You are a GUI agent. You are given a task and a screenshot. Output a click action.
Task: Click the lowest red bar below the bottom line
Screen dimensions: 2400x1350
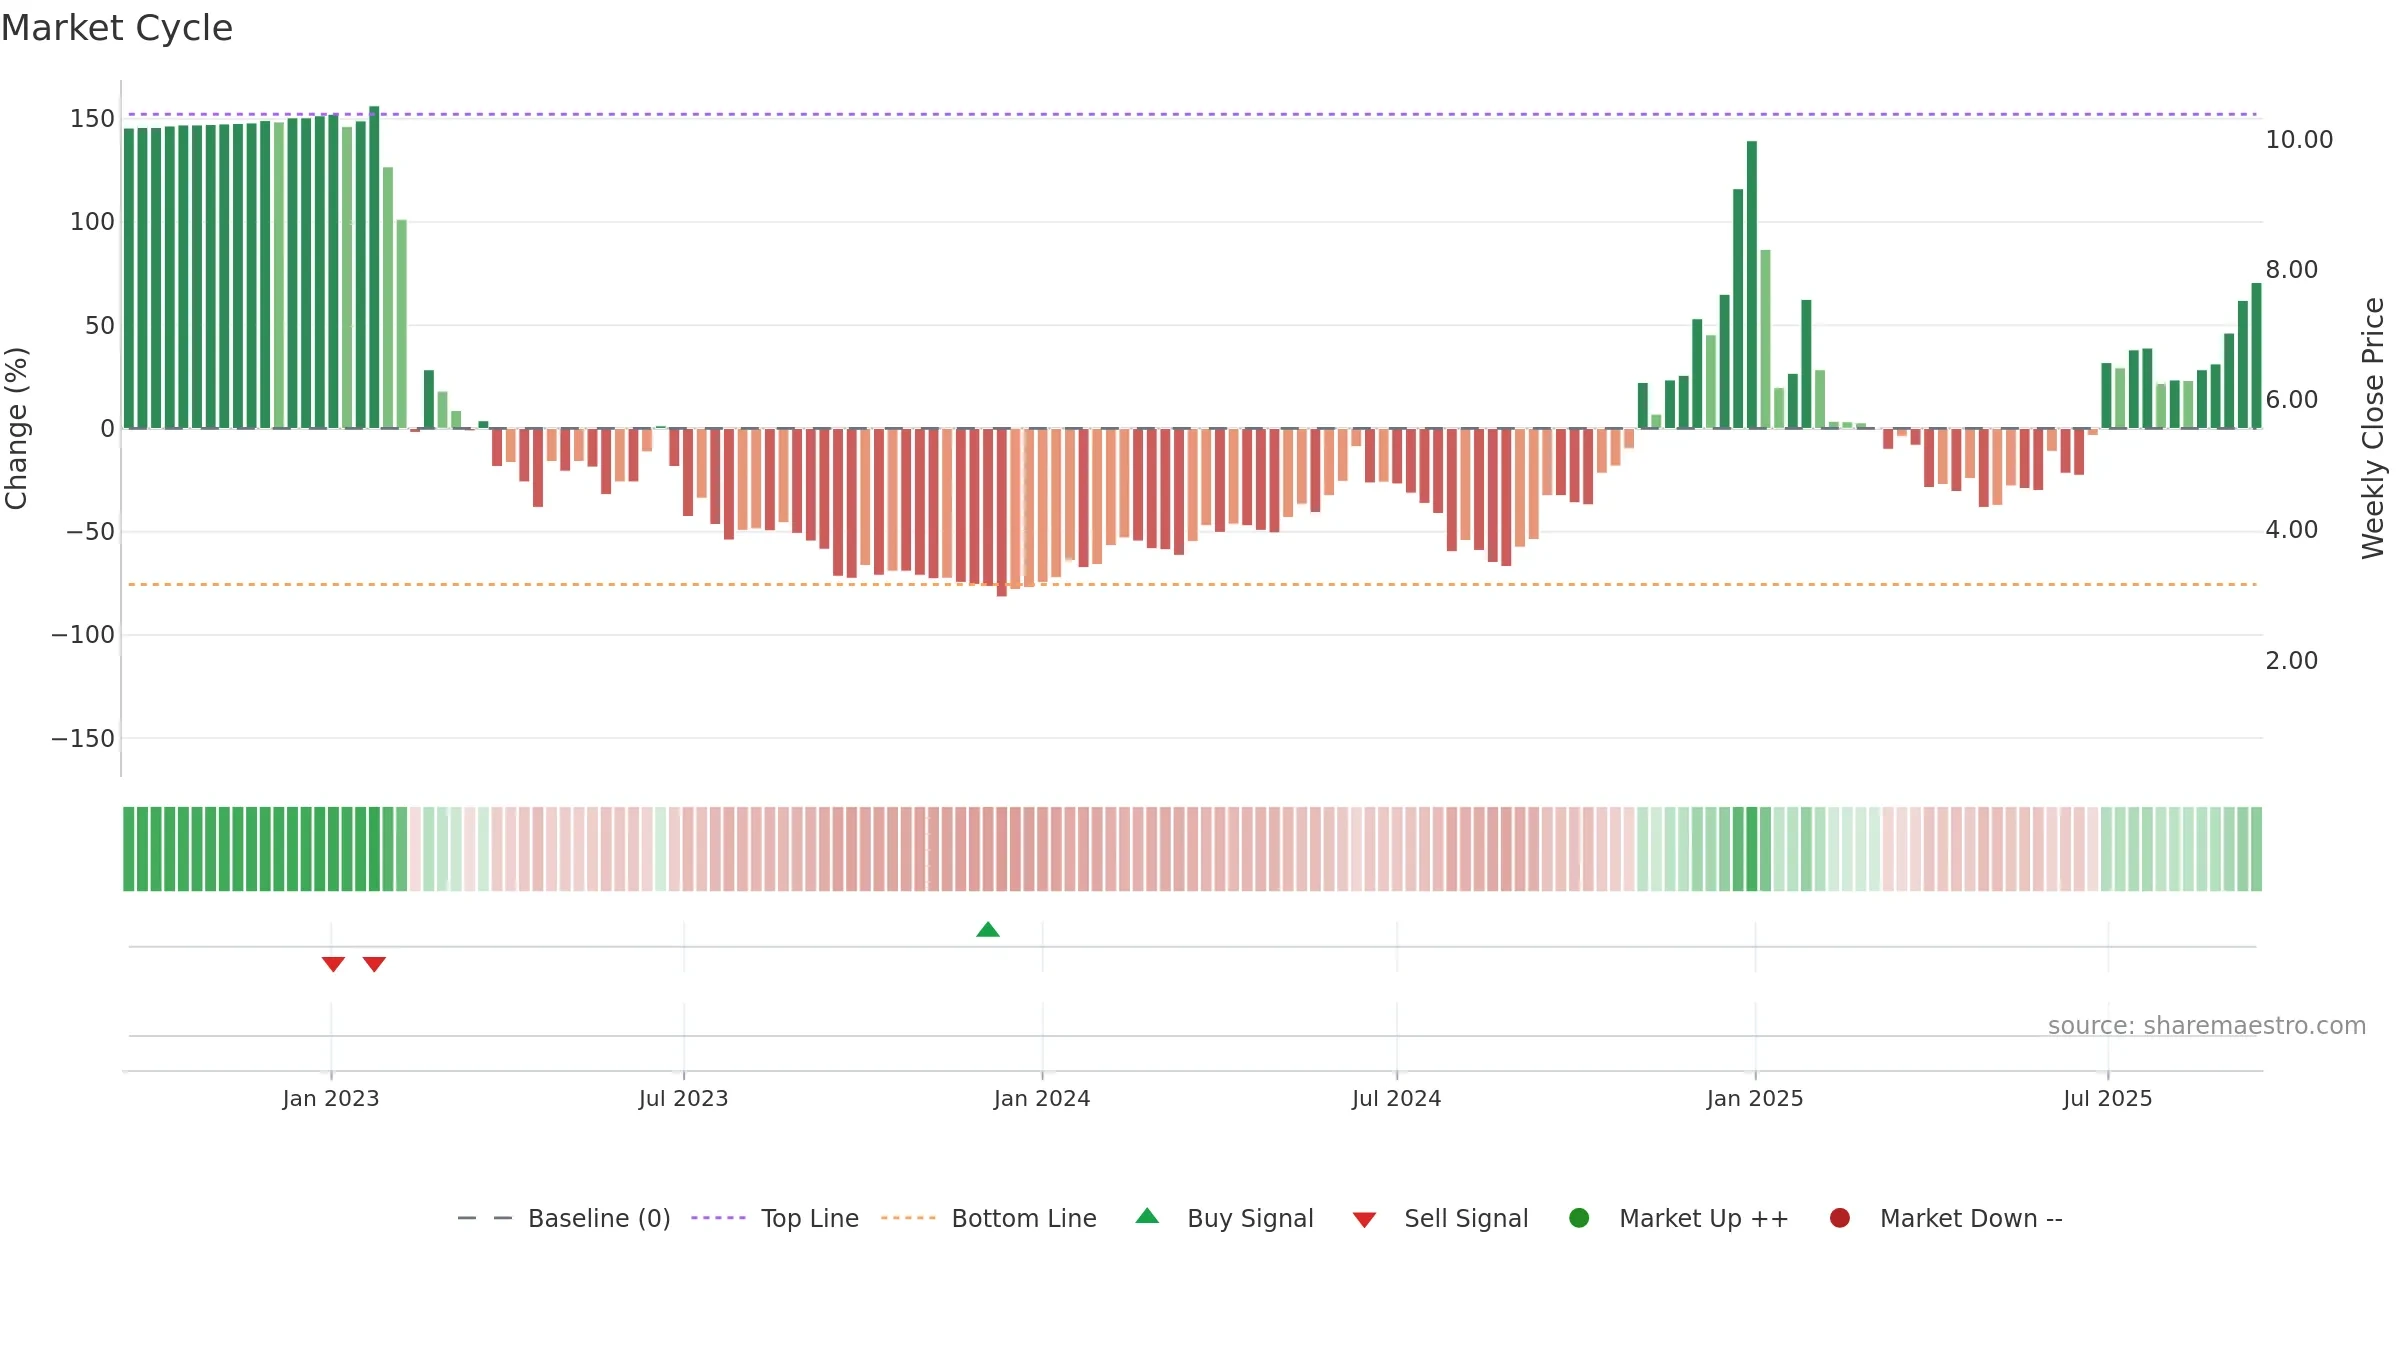coord(1002,513)
